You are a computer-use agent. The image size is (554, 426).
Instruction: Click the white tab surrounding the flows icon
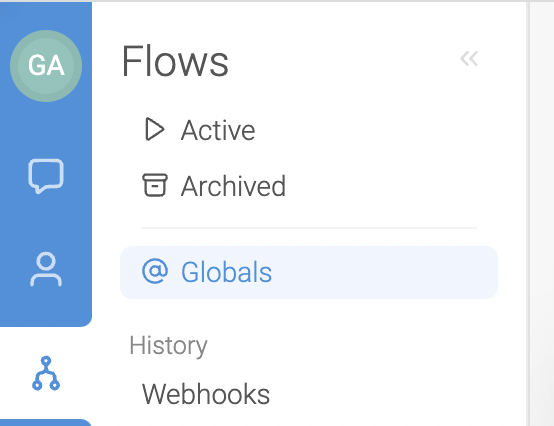46,373
